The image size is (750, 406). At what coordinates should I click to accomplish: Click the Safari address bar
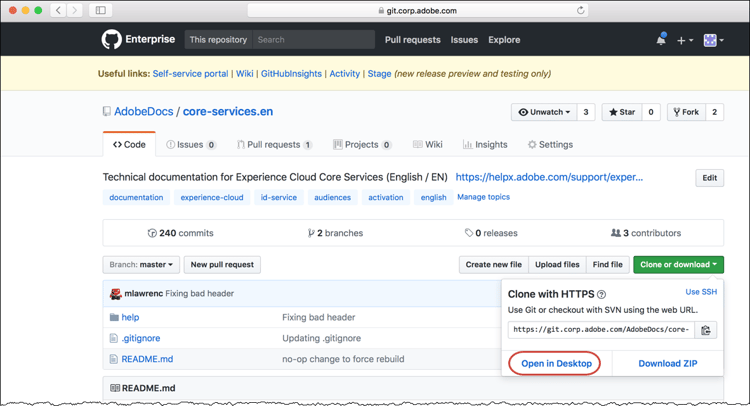[x=417, y=11]
